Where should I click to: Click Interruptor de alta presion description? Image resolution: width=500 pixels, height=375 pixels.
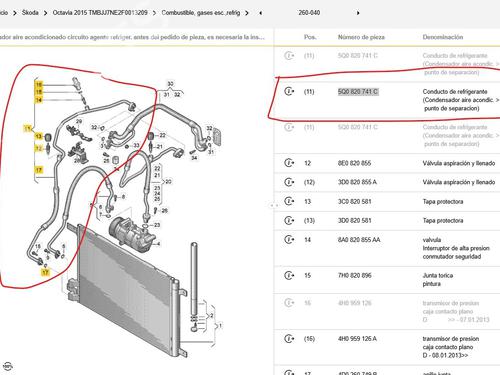pyautogui.click(x=456, y=248)
